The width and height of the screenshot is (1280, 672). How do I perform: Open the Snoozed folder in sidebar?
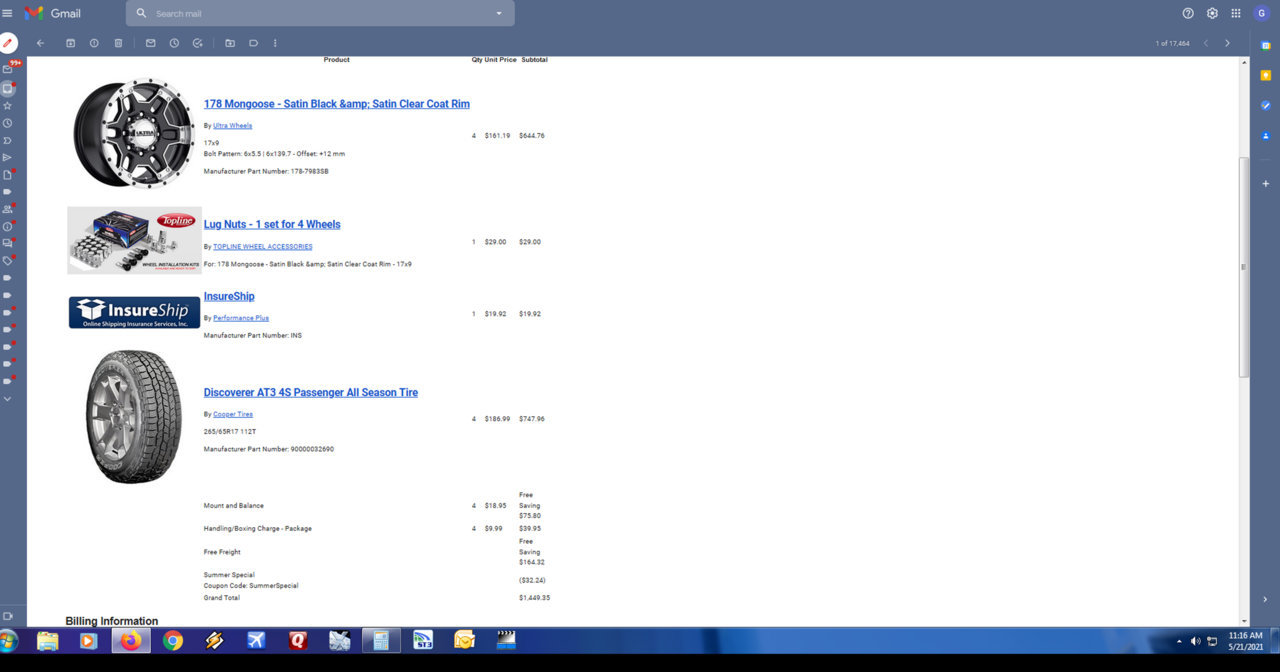pyautogui.click(x=8, y=123)
